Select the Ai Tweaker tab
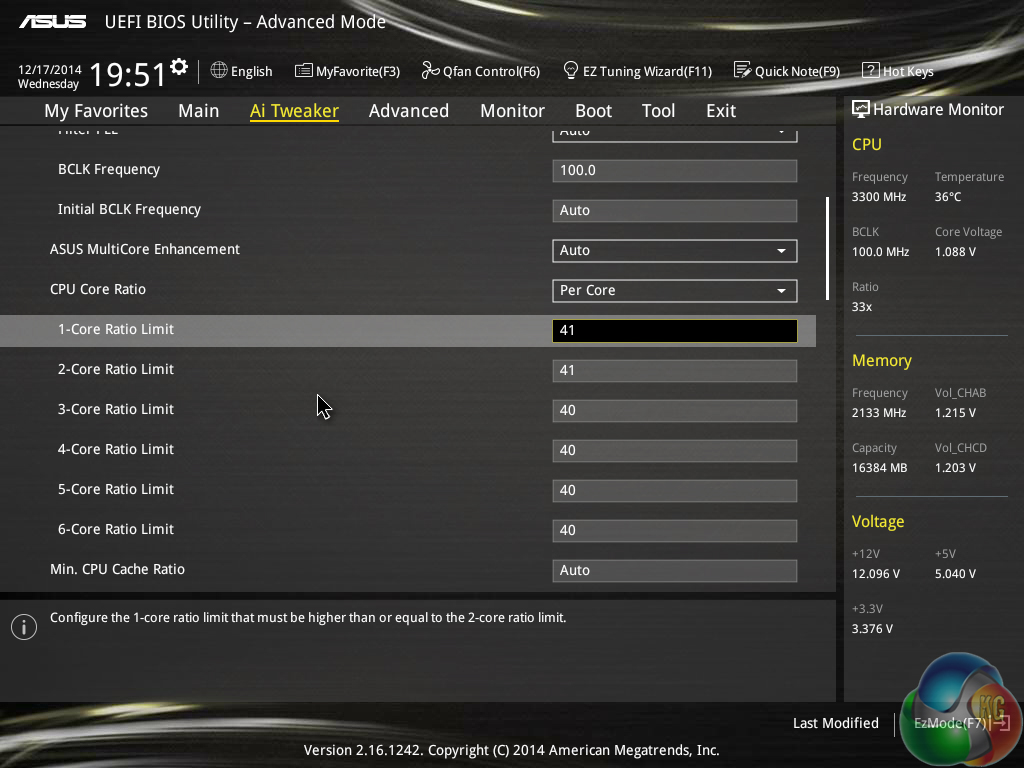 pyautogui.click(x=294, y=111)
